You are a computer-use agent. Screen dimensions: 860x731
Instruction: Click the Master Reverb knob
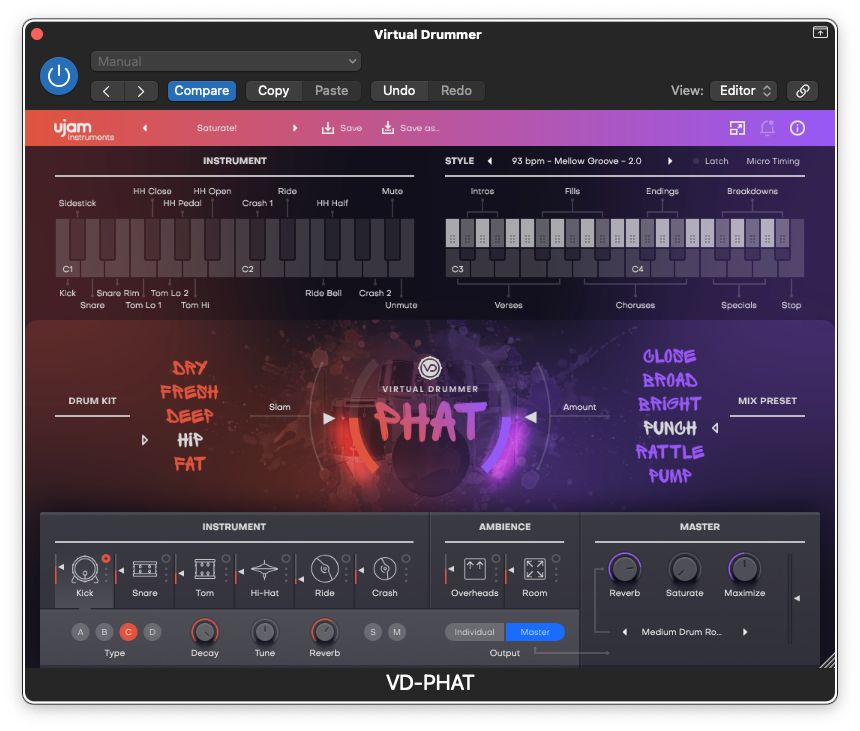click(625, 569)
